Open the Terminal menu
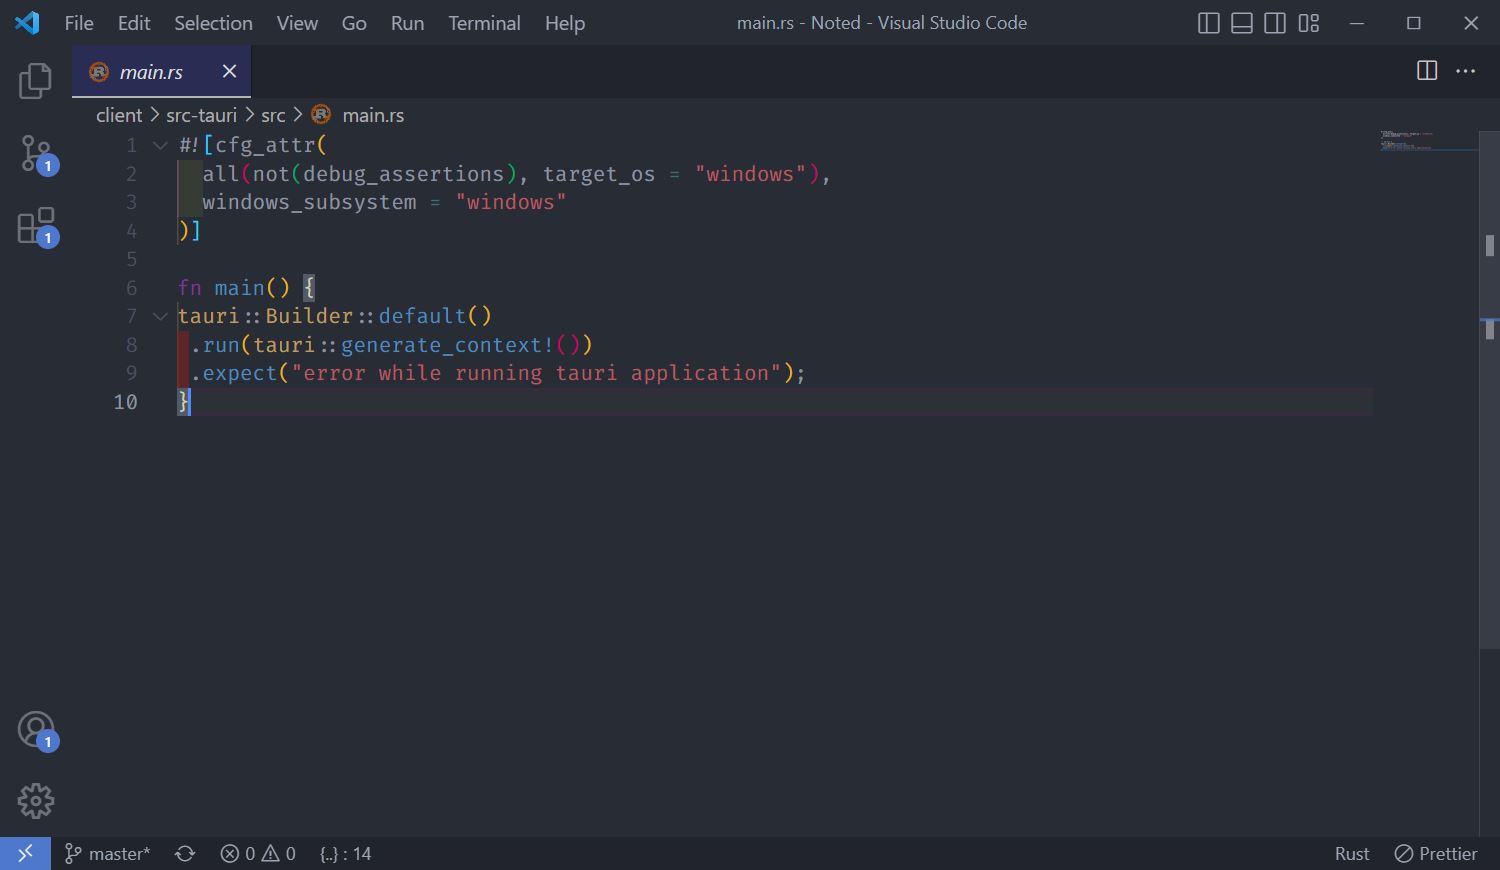 (484, 22)
